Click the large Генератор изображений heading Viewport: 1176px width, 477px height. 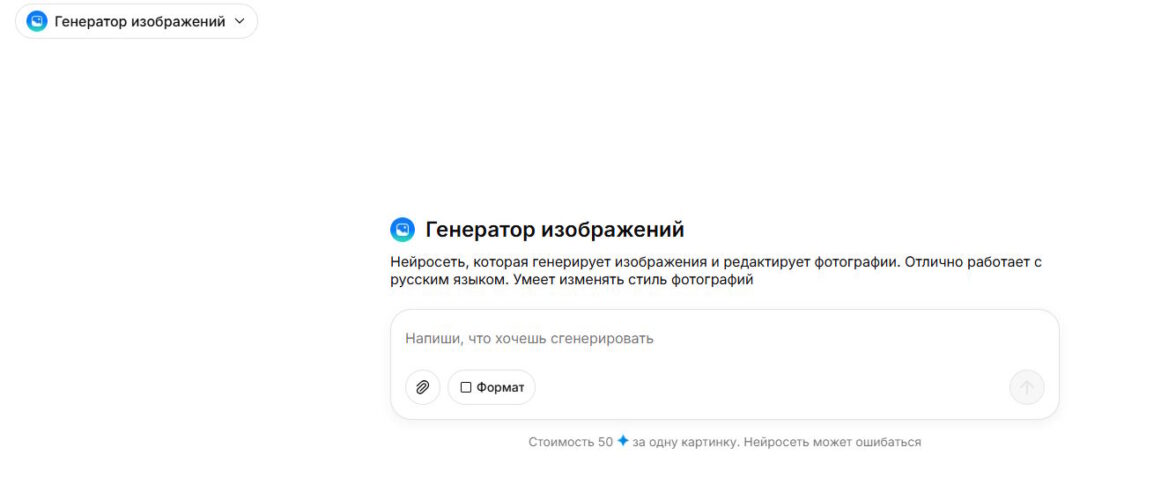554,230
